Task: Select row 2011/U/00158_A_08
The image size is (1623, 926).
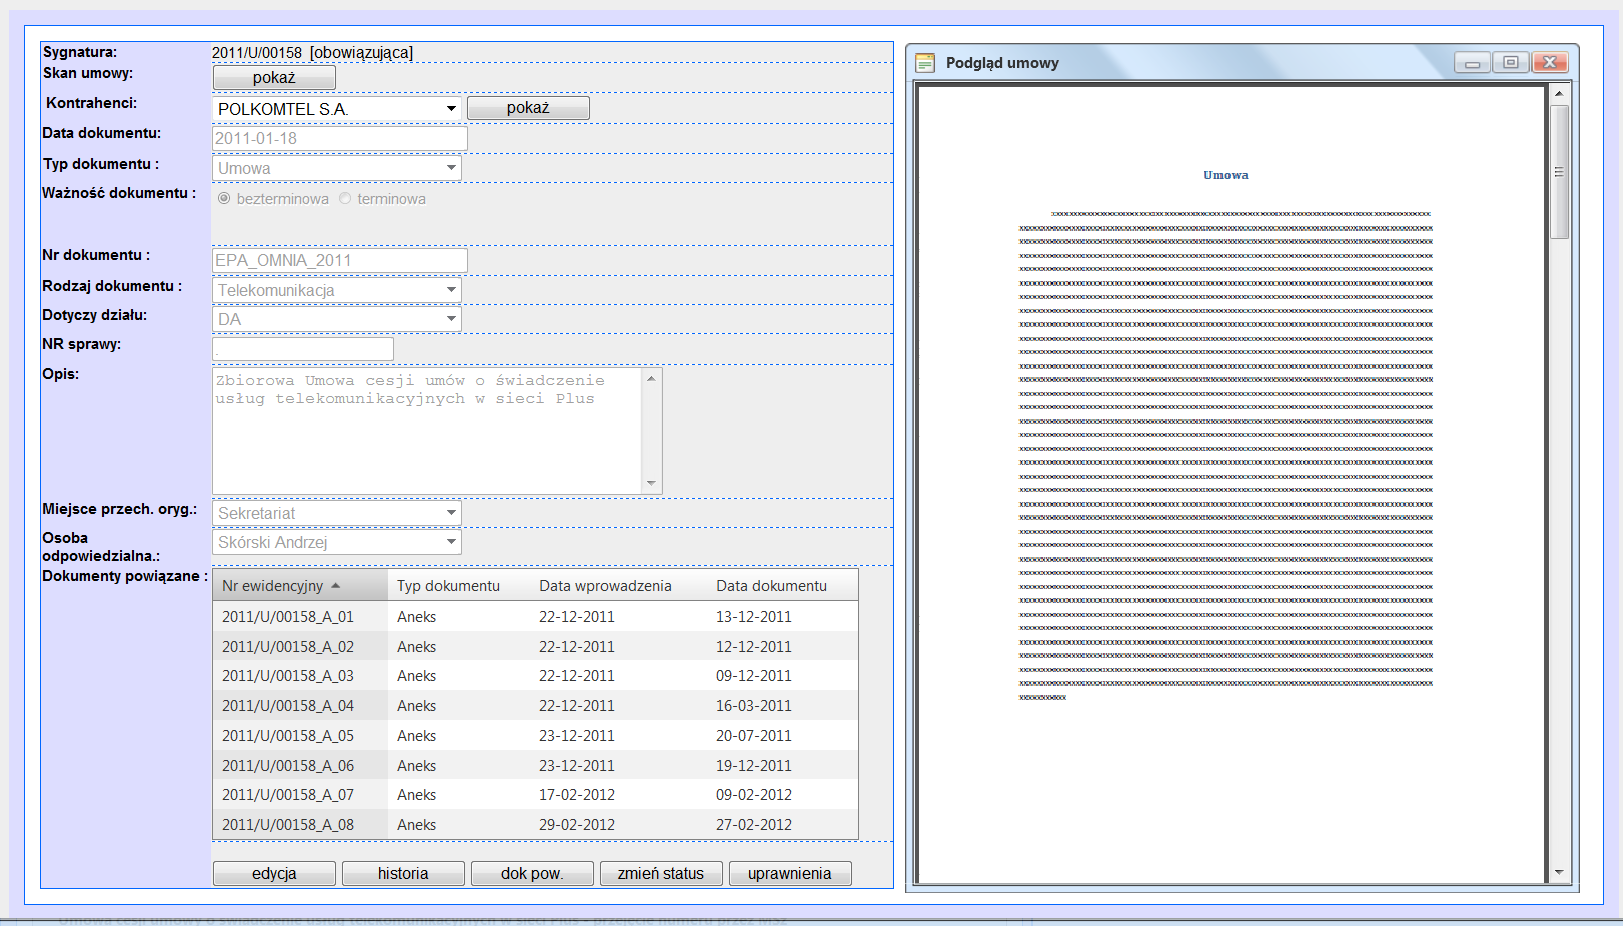Action: [535, 825]
